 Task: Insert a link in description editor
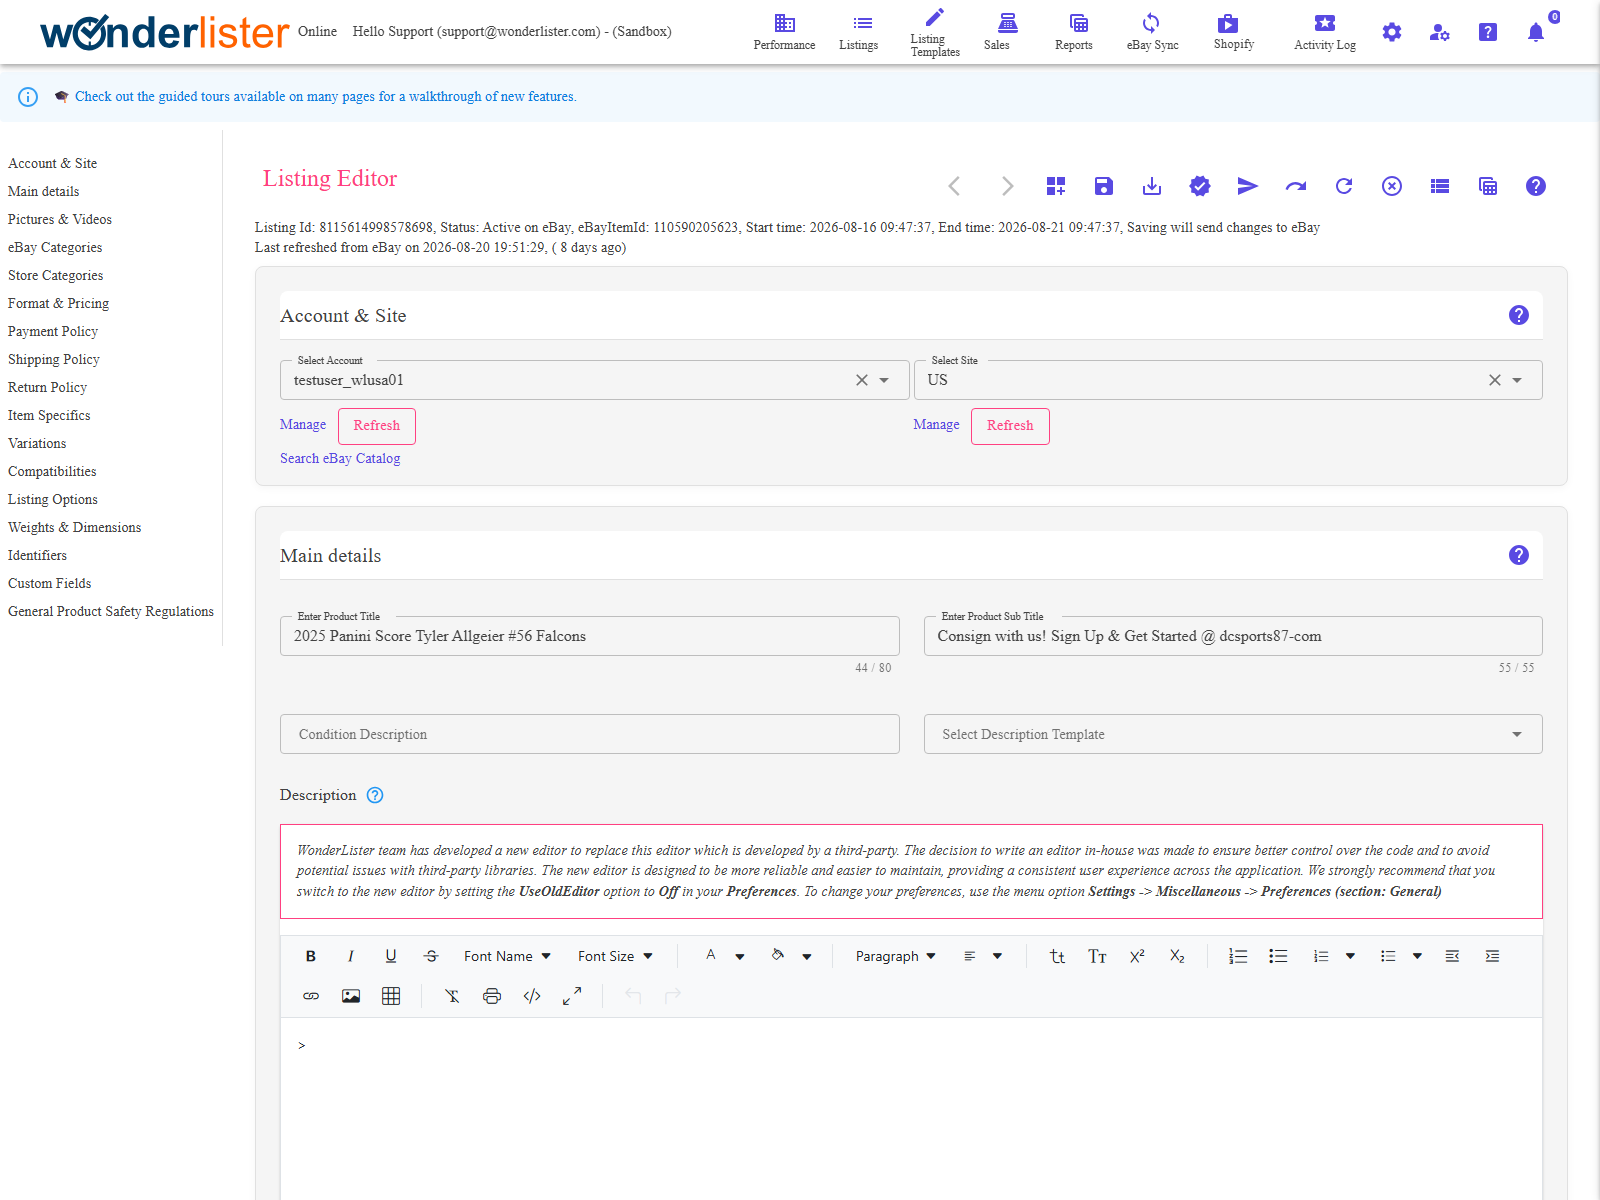click(x=311, y=996)
